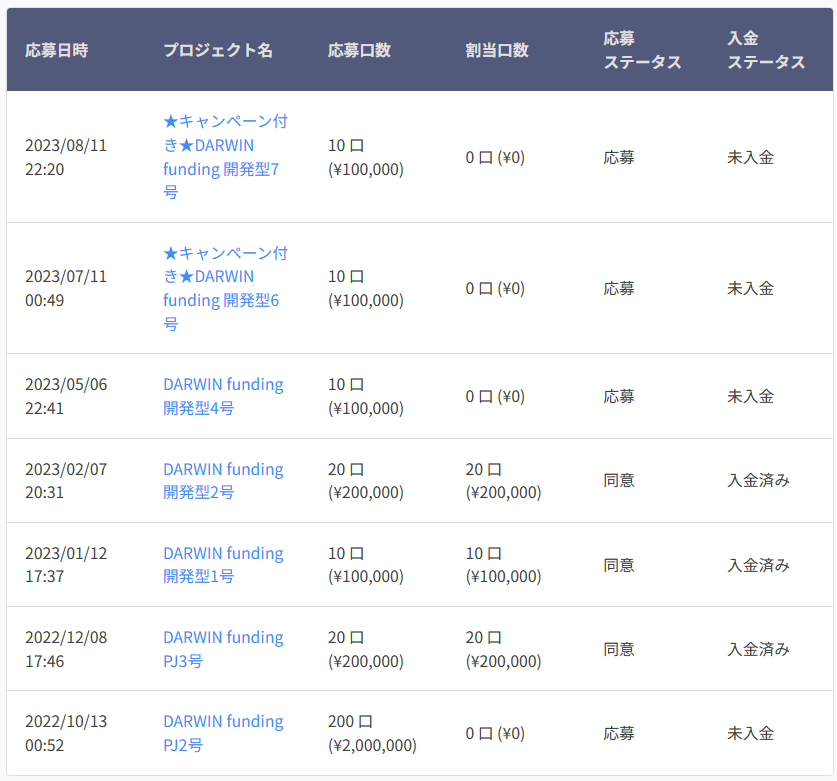837x781 pixels.
Task: Click the 200 口 (¥2,000,000) amount cell
Action: (372, 733)
